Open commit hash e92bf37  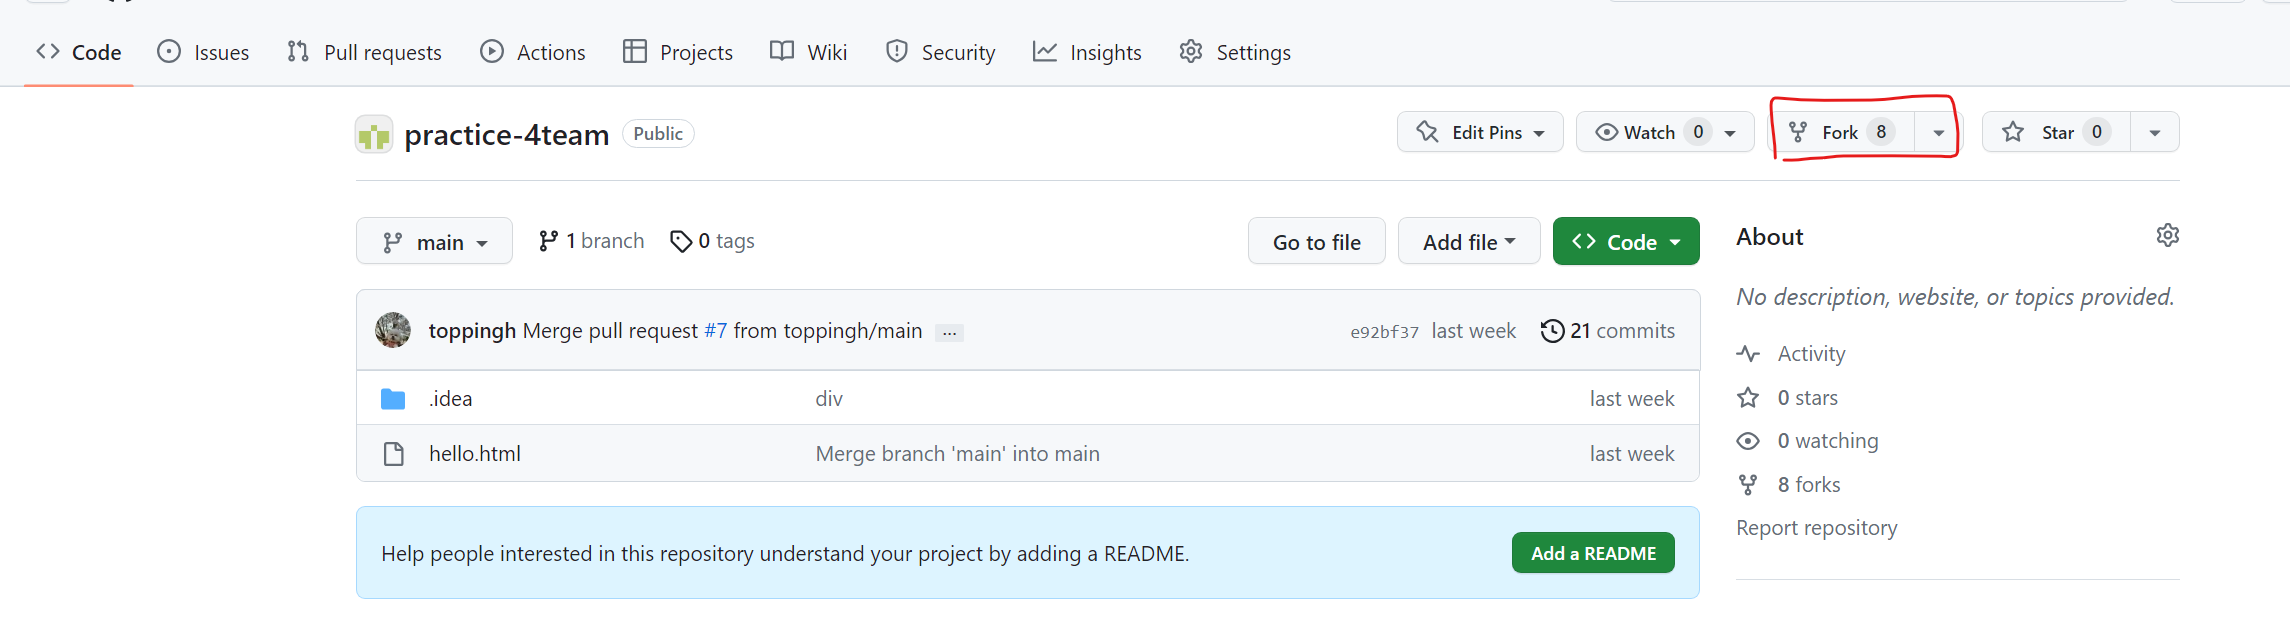(1384, 332)
